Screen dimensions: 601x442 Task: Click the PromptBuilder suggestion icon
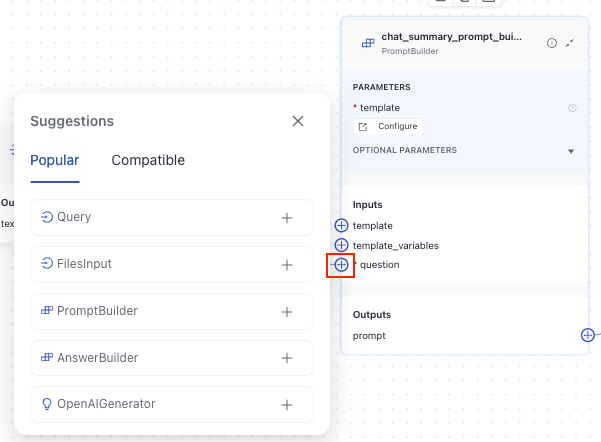(47, 311)
